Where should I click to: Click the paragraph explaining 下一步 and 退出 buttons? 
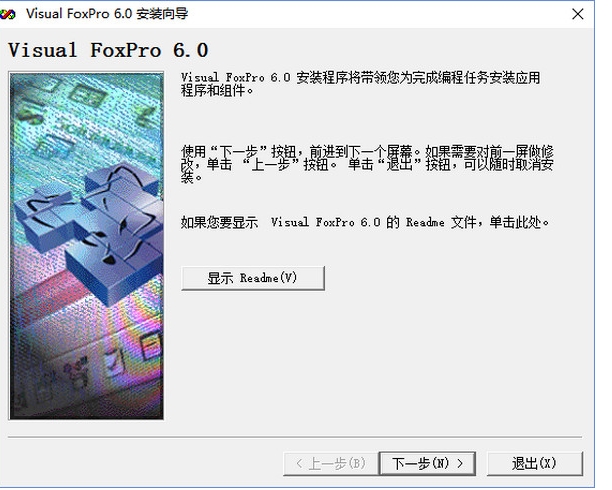click(367, 164)
